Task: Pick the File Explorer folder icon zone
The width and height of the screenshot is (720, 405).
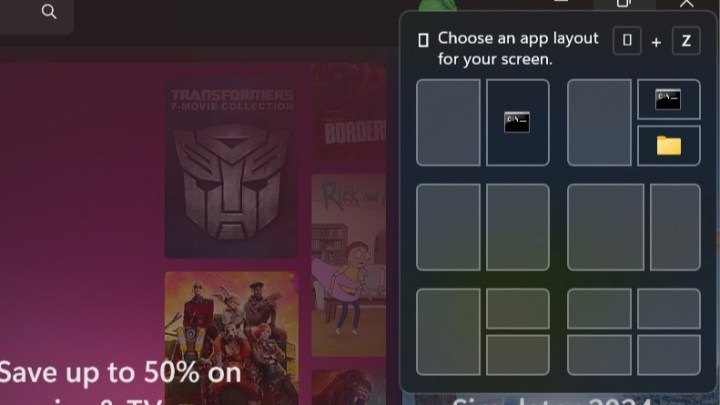Action: [x=669, y=146]
